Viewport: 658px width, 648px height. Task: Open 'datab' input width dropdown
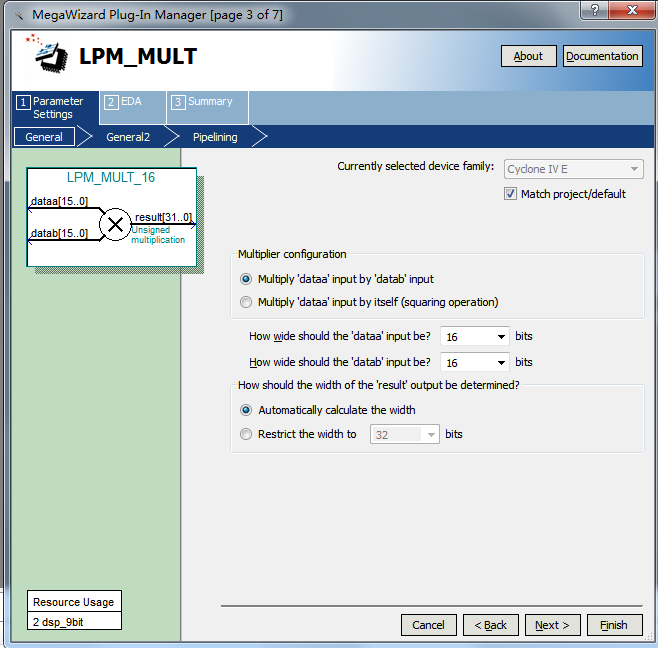click(x=475, y=363)
